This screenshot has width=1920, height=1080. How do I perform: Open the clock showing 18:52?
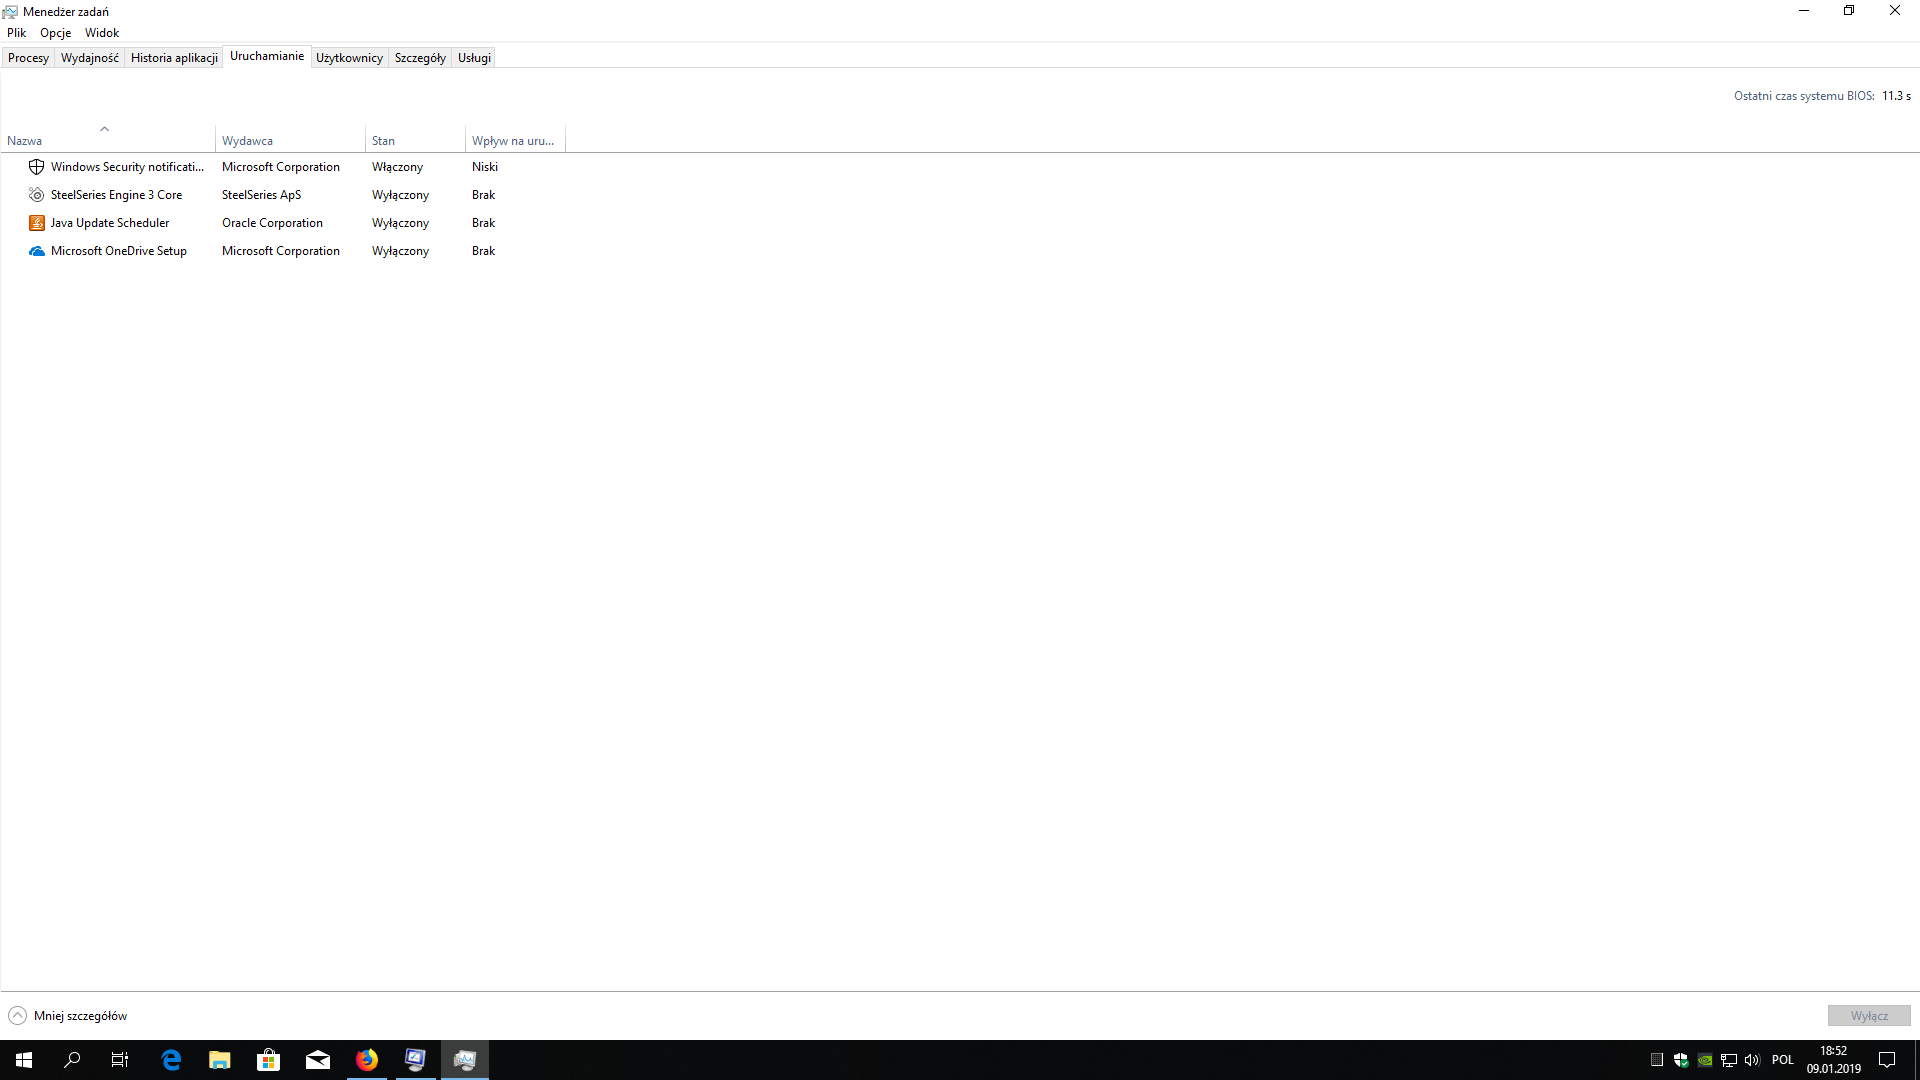(1834, 1060)
